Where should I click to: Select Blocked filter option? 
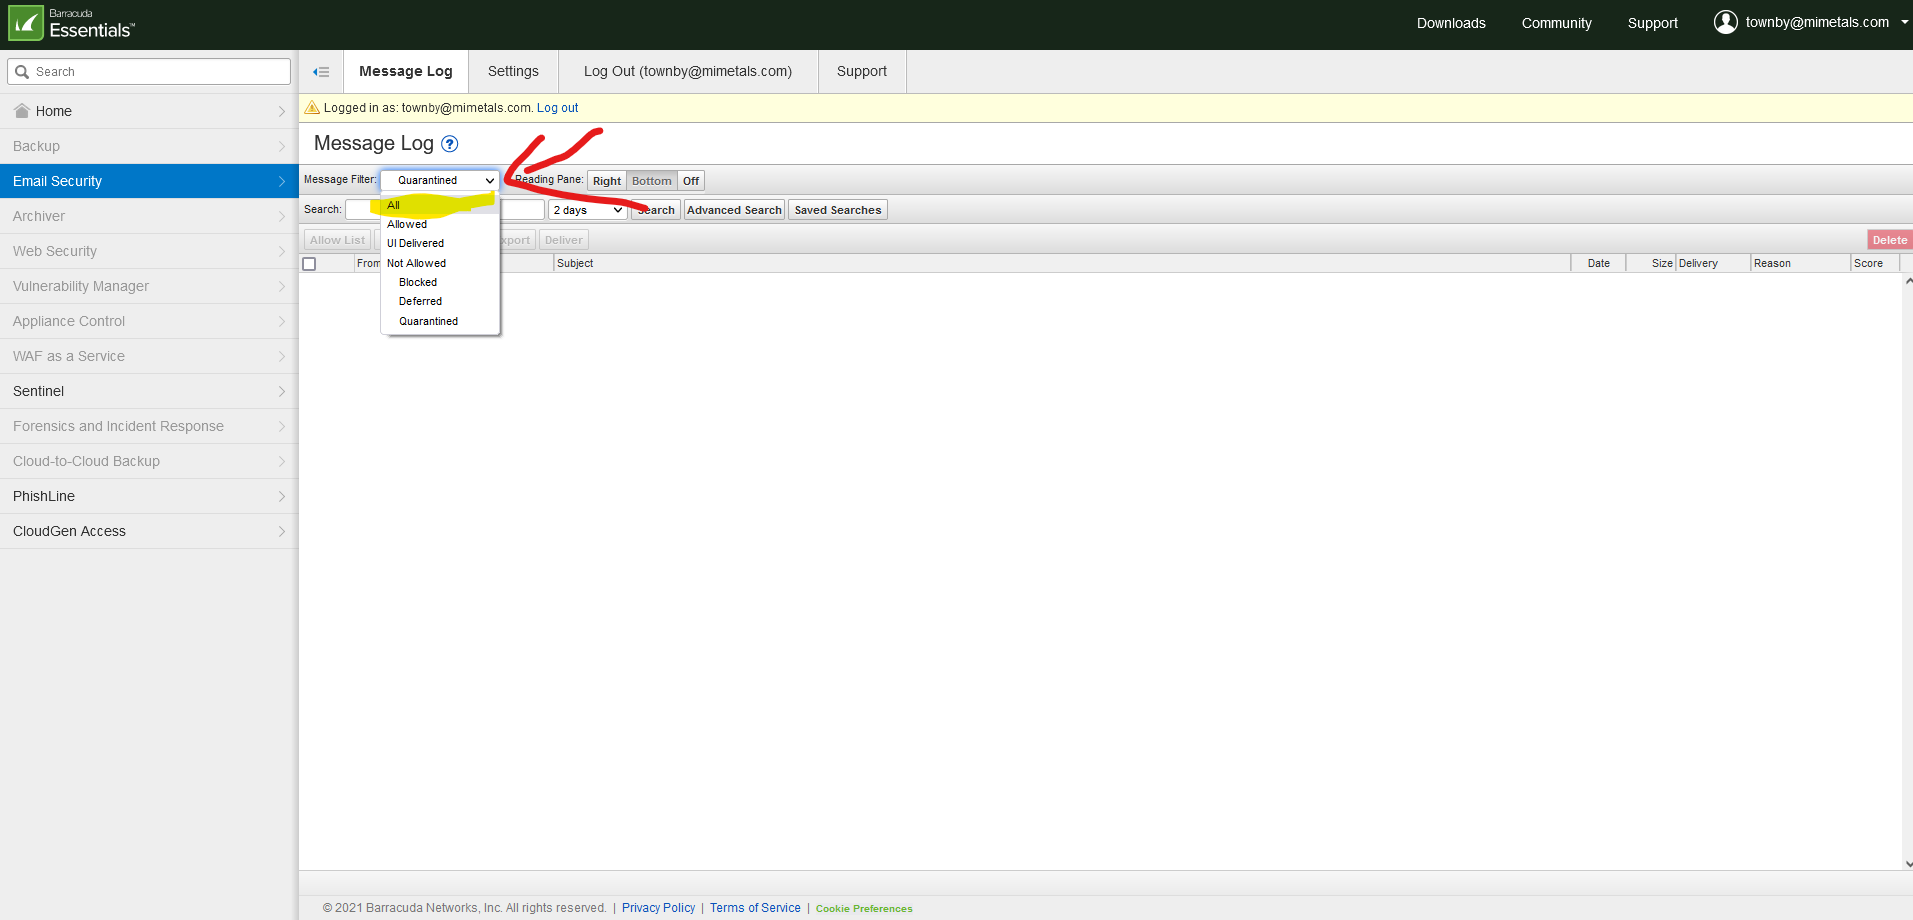440,282
